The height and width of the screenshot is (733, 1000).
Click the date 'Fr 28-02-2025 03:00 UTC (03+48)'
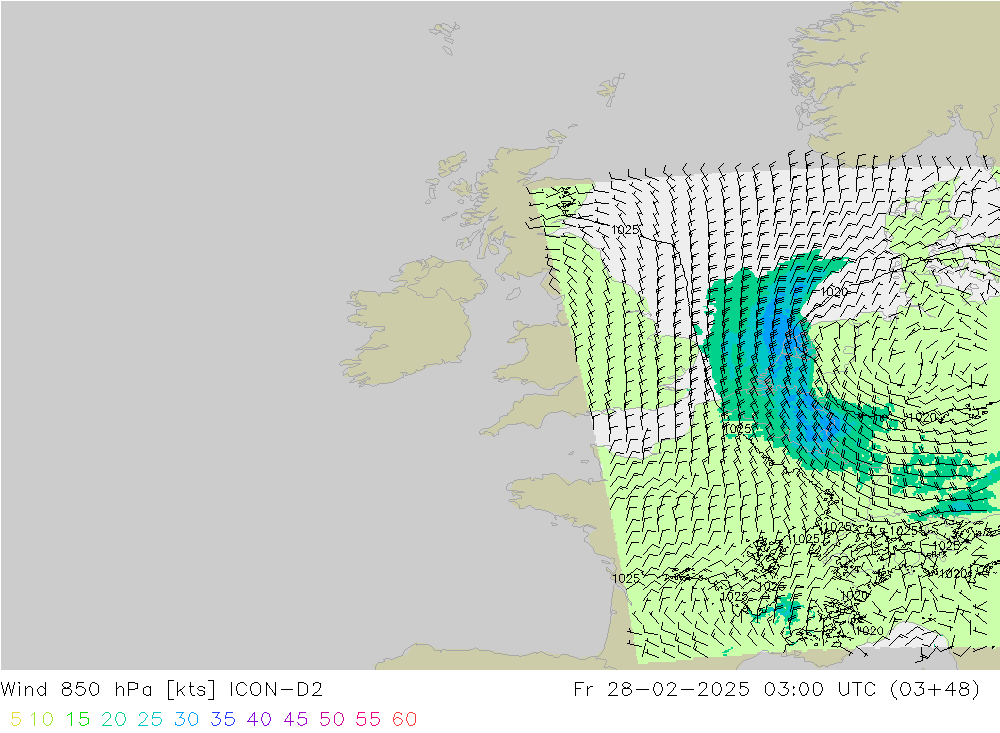(x=776, y=689)
